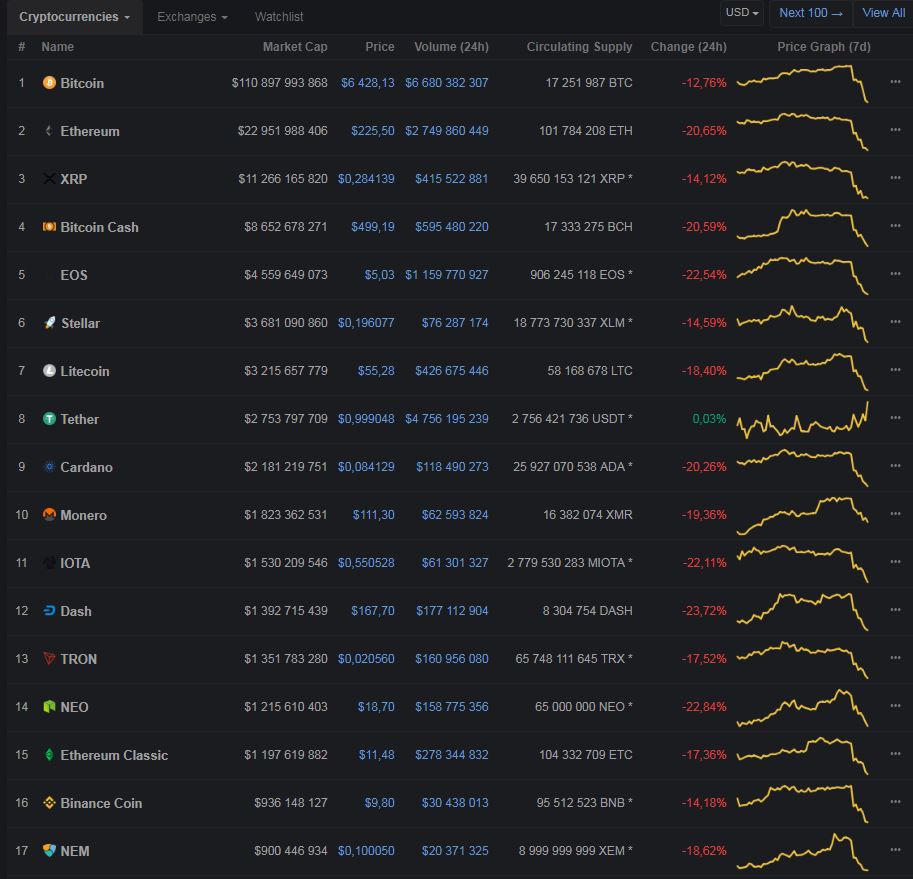Open more options for NEM row
The height and width of the screenshot is (879, 913).
pos(896,850)
